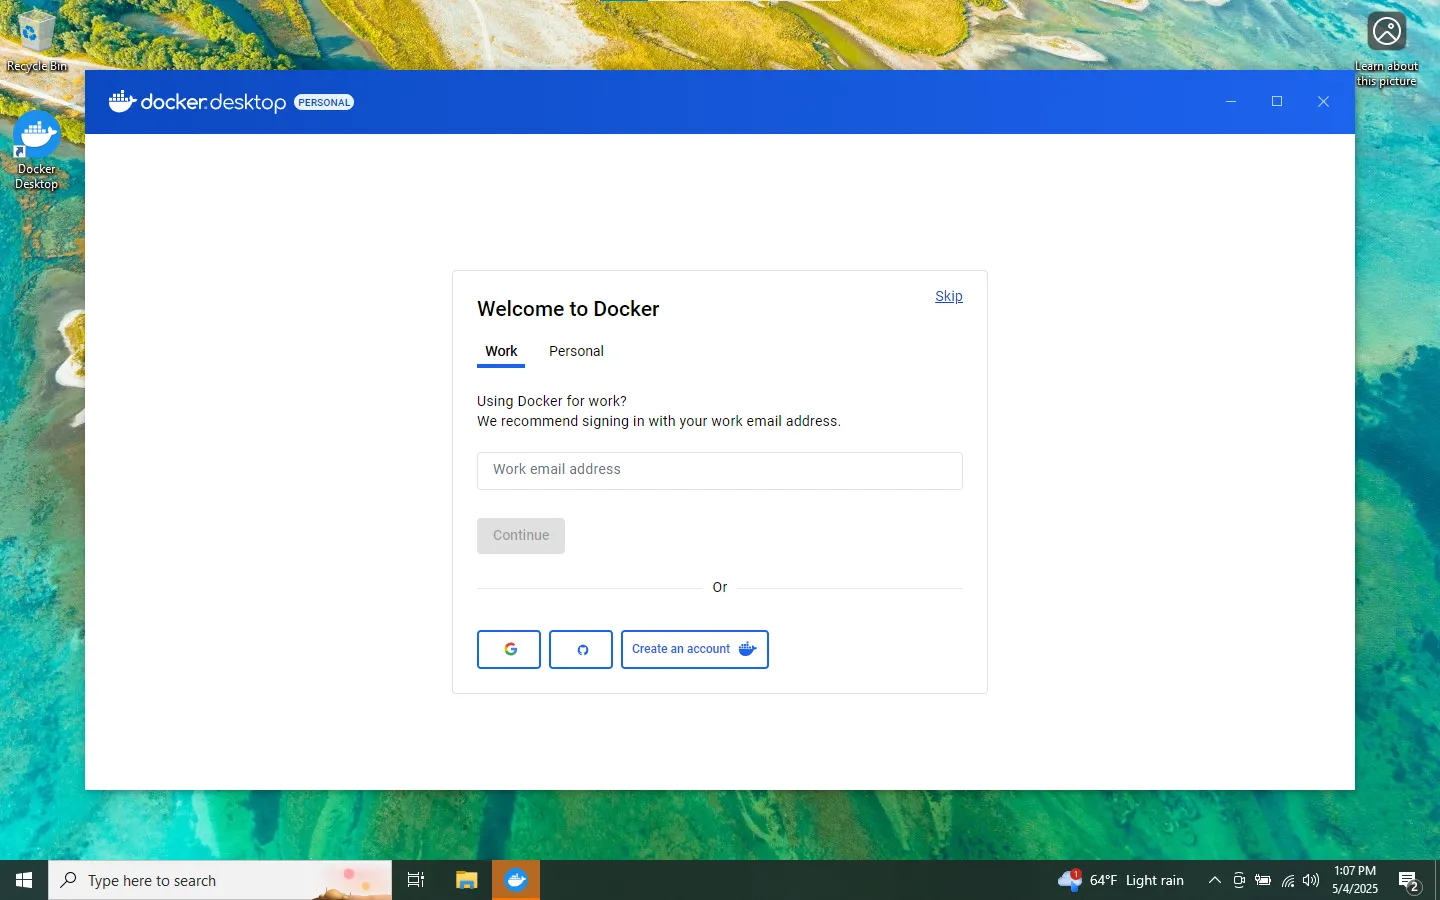1440x900 pixels.
Task: Click the Windows Start button
Action: point(23,880)
